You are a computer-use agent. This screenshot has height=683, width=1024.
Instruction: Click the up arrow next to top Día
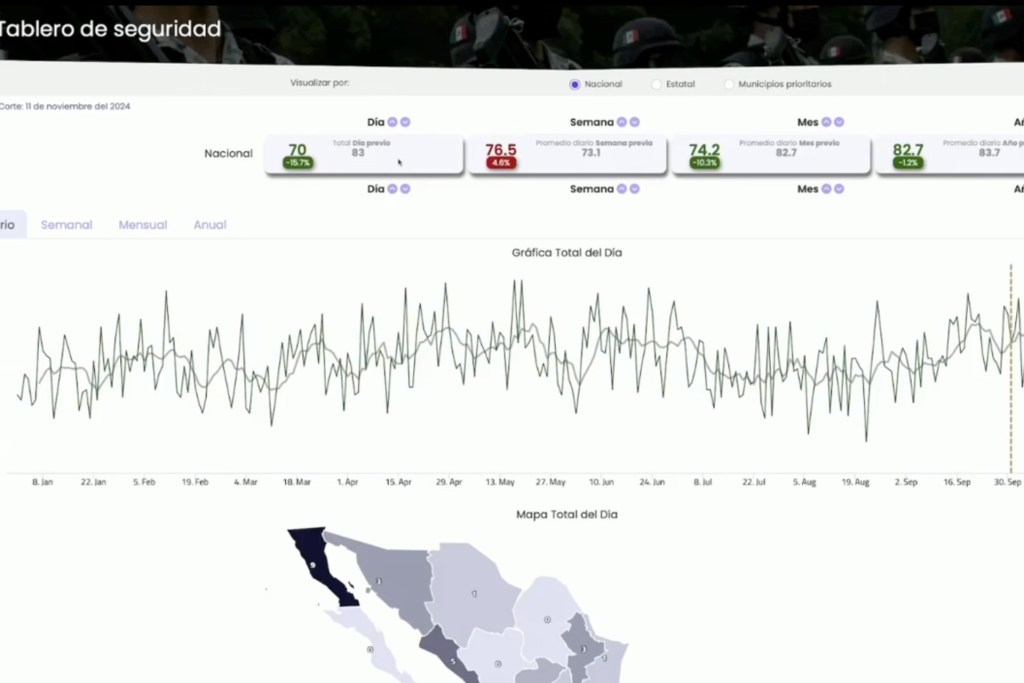click(x=392, y=122)
